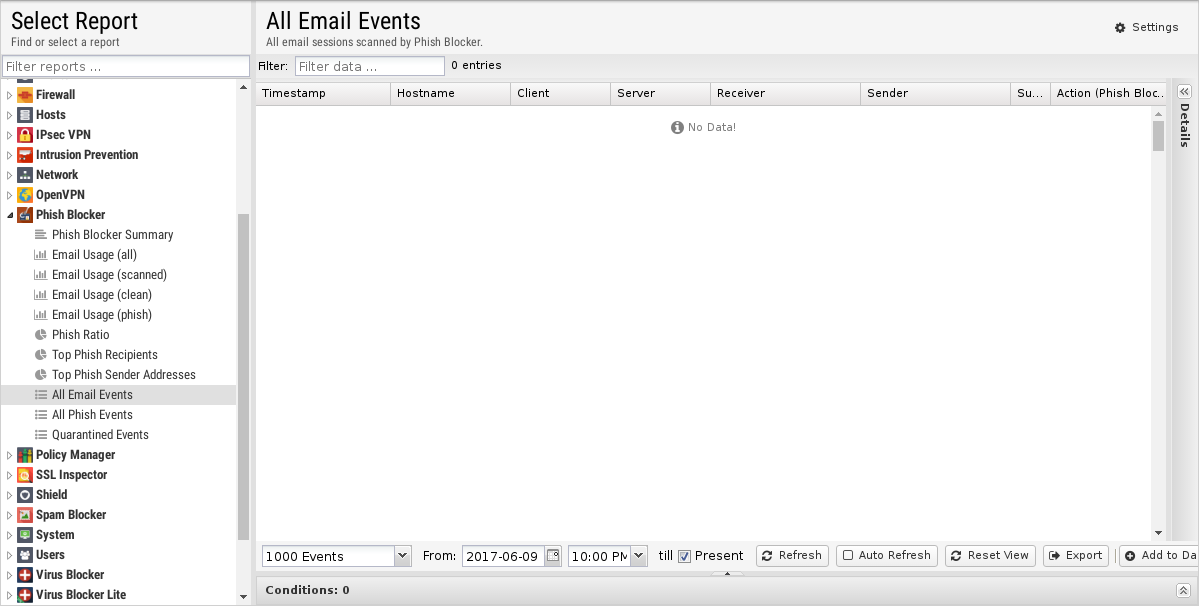Click the OpenVPN globe icon
Screen dimensions: 1199x606
point(24,195)
